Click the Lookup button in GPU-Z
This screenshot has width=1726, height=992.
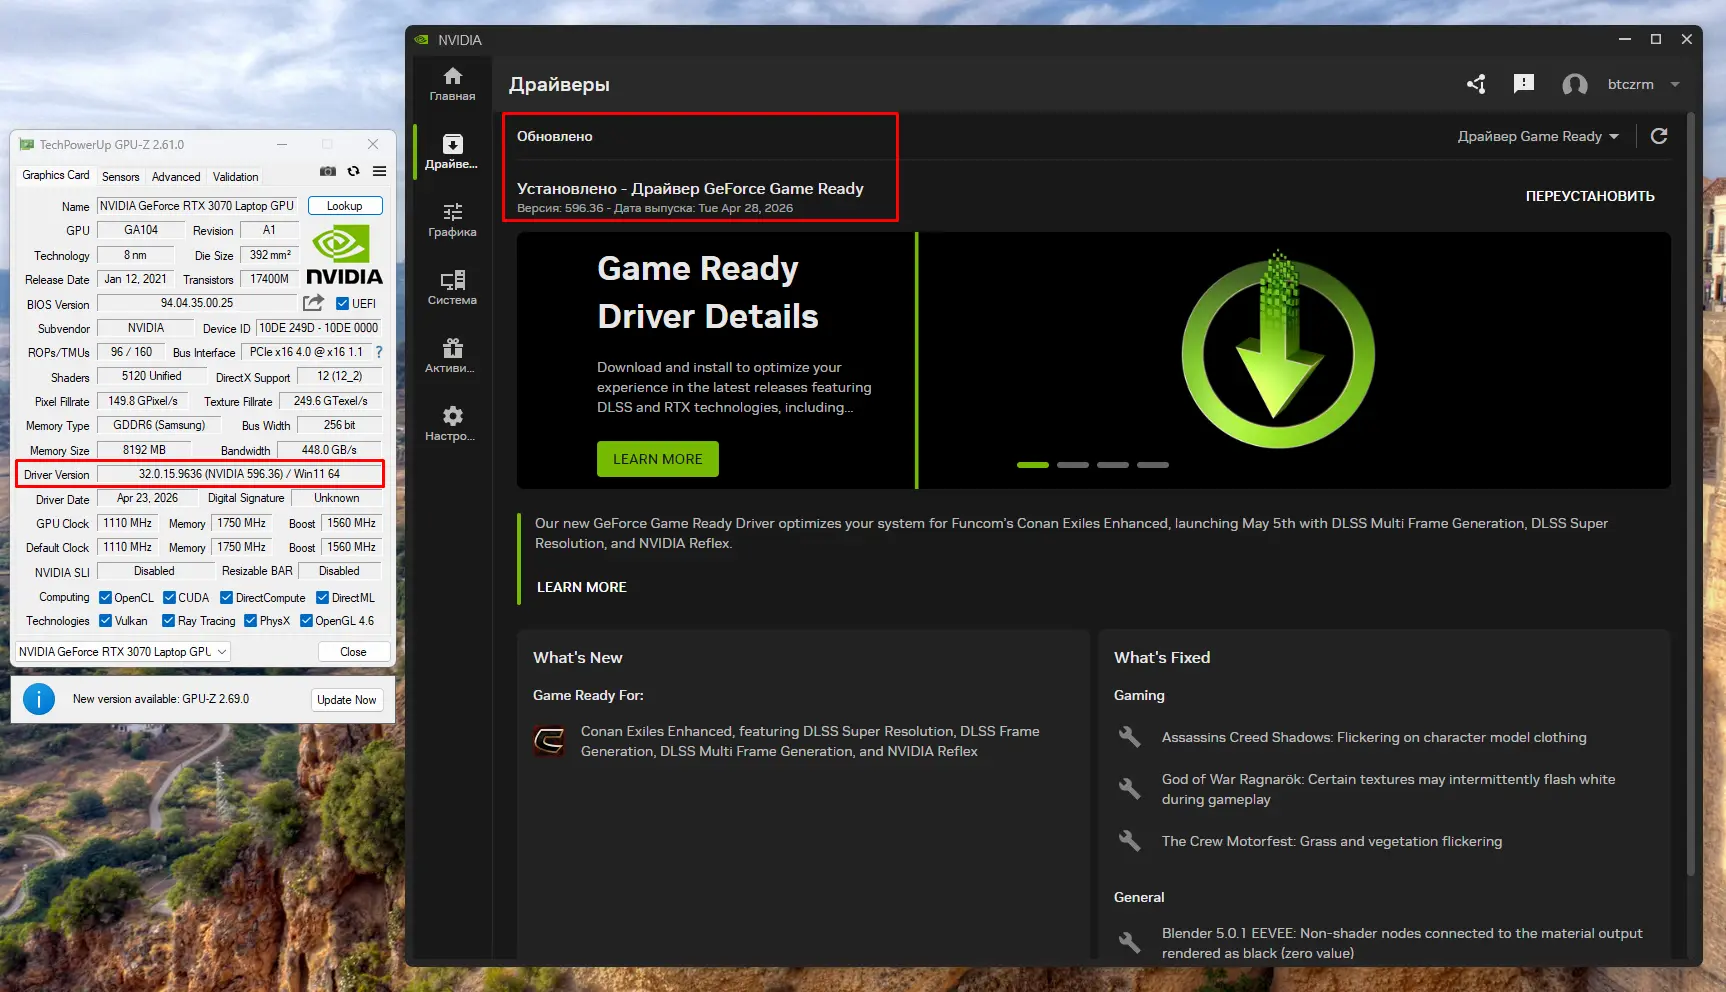[345, 206]
